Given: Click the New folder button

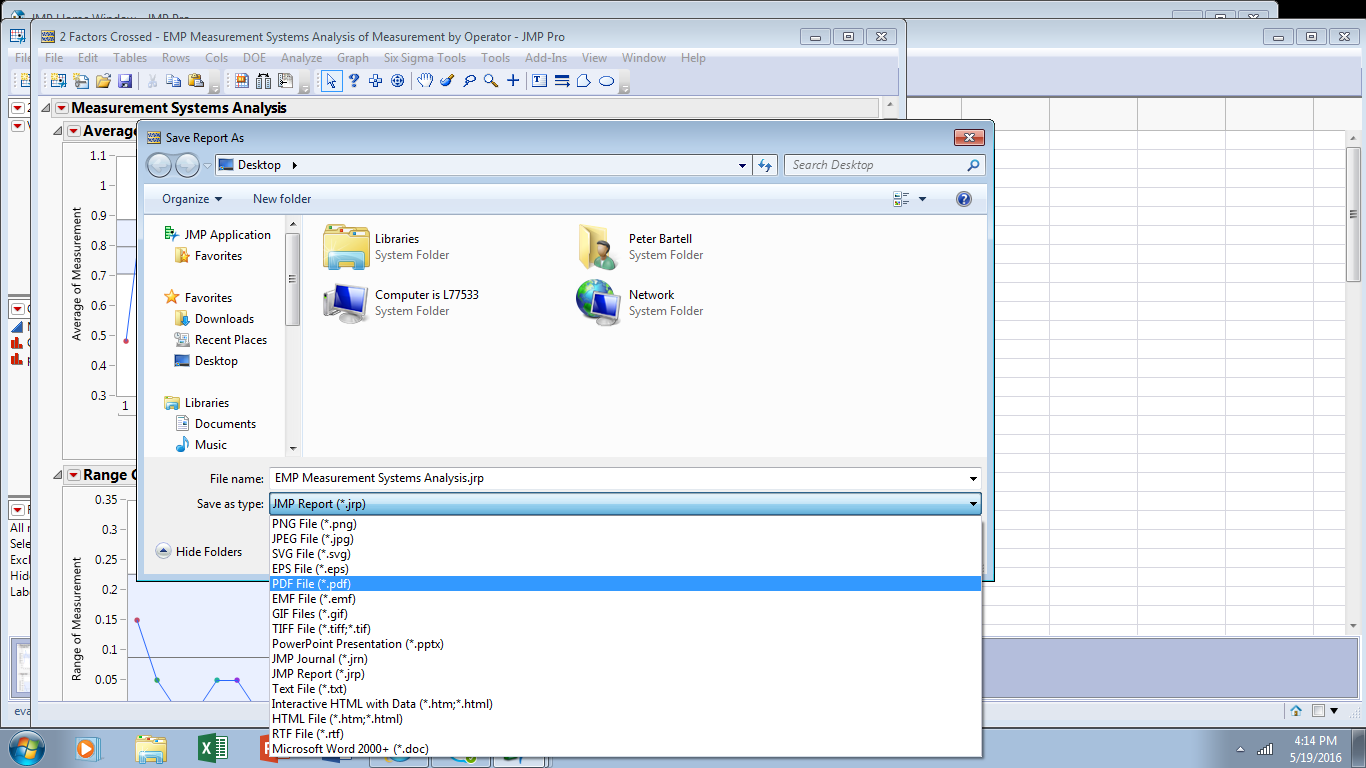Looking at the screenshot, I should (281, 199).
